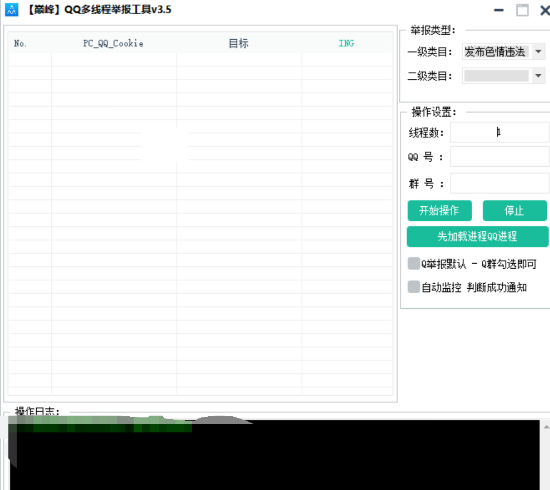Click the log scrollbar up arrow
The width and height of the screenshot is (550, 490).
click(546, 427)
